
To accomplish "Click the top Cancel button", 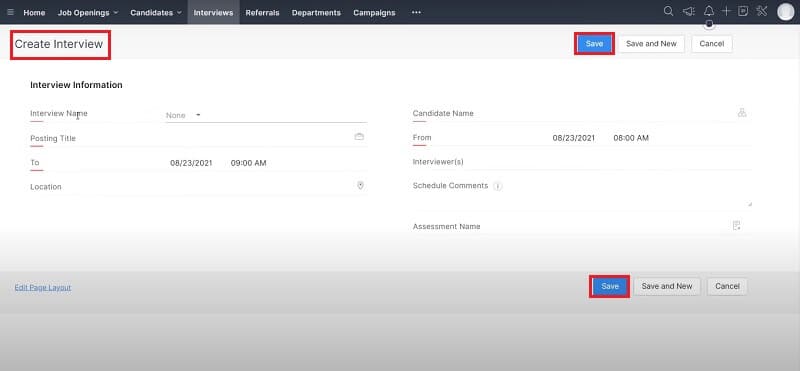I will 712,44.
